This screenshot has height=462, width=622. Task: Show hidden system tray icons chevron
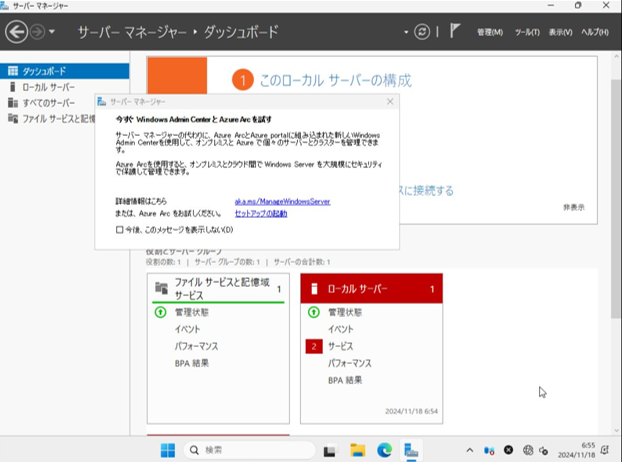tap(470, 450)
